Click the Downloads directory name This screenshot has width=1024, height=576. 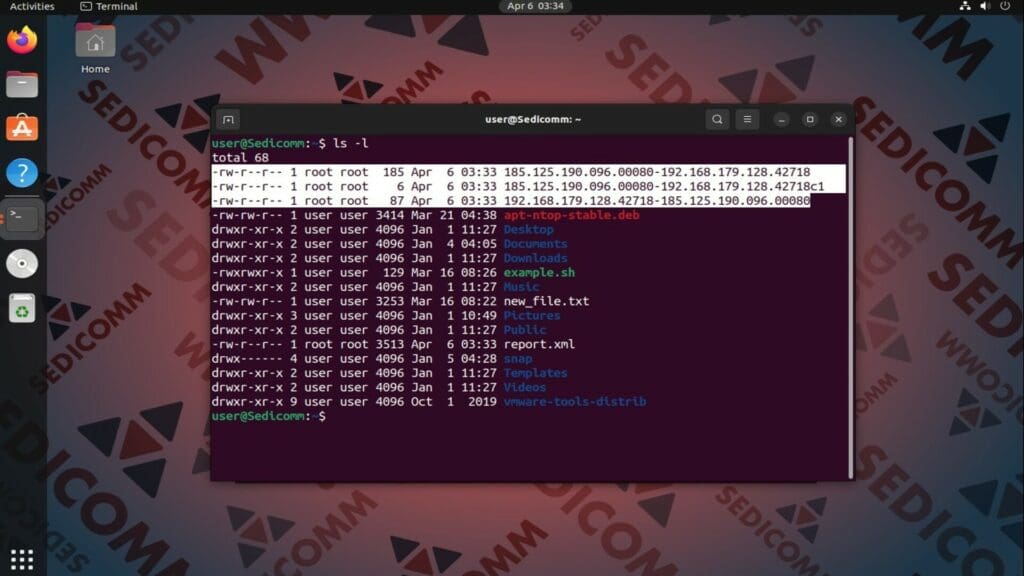pyautogui.click(x=536, y=258)
